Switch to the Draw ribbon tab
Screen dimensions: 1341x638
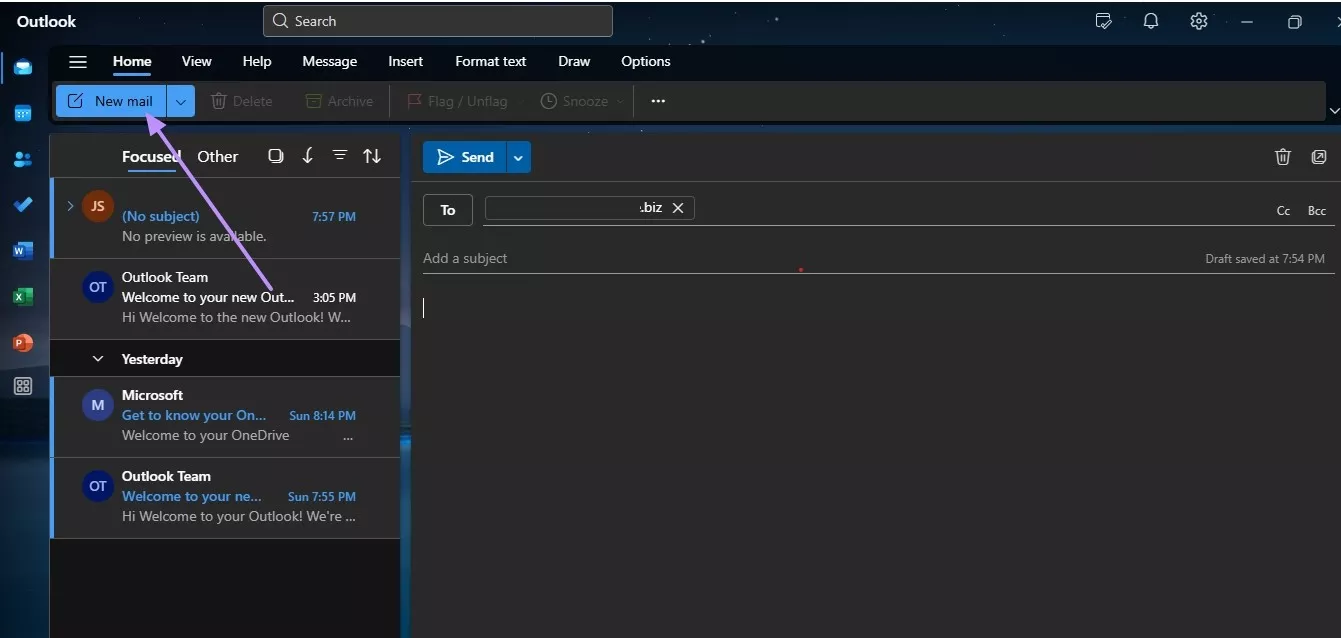point(573,61)
